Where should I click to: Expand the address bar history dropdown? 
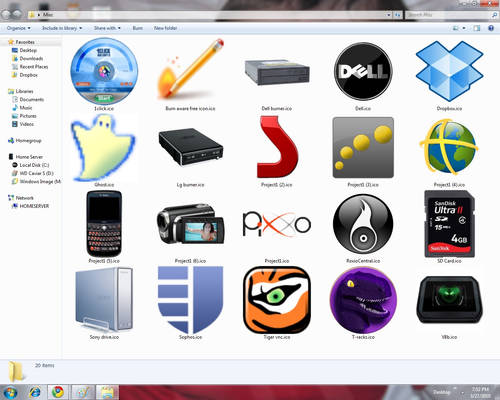[x=389, y=15]
